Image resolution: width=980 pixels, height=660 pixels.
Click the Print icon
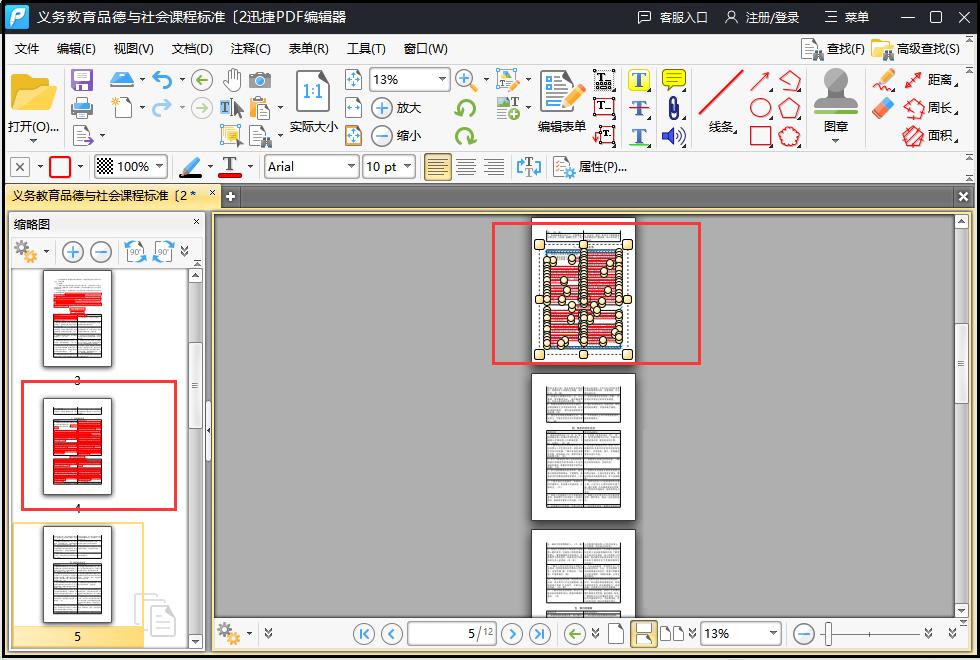coord(82,107)
